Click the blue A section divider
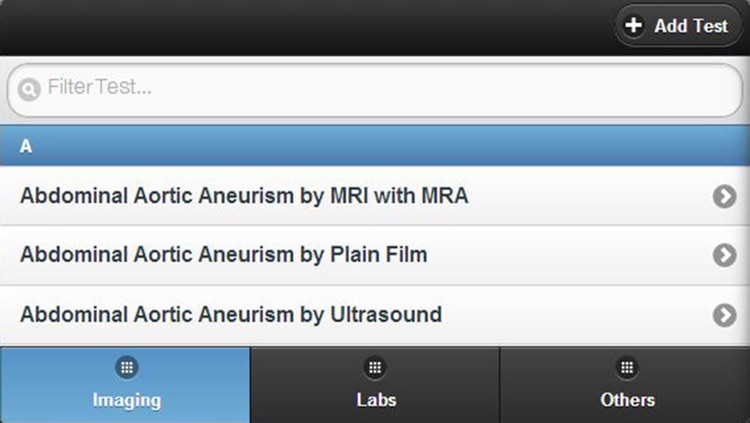This screenshot has height=423, width=750. 375,145
